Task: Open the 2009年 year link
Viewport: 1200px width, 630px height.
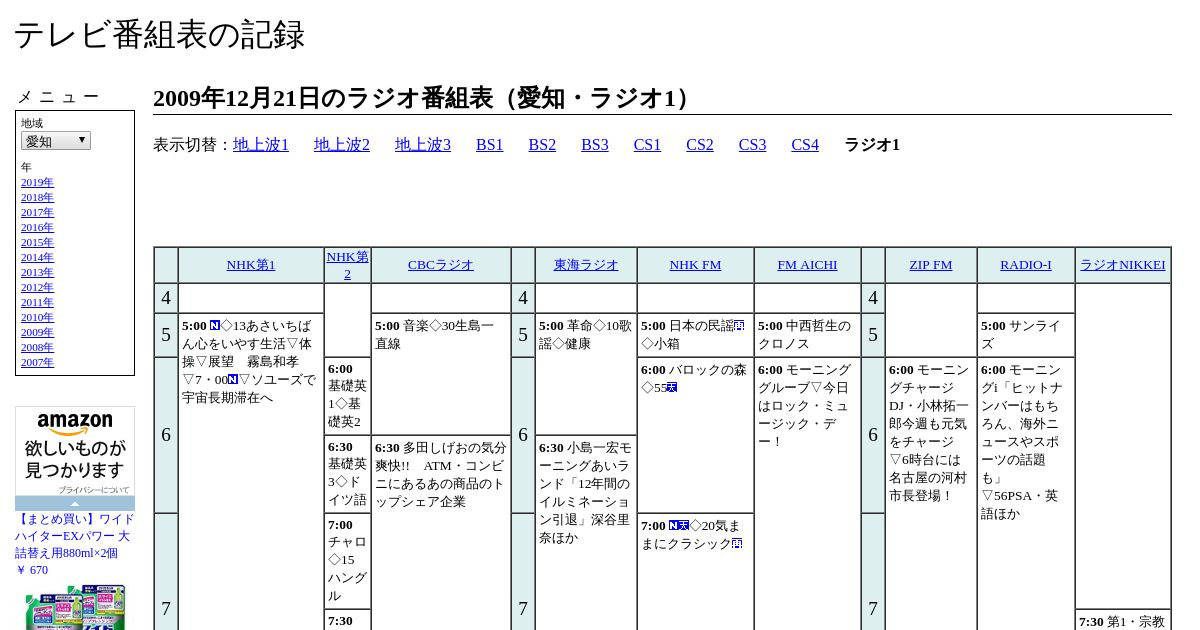Action: pyautogui.click(x=37, y=333)
